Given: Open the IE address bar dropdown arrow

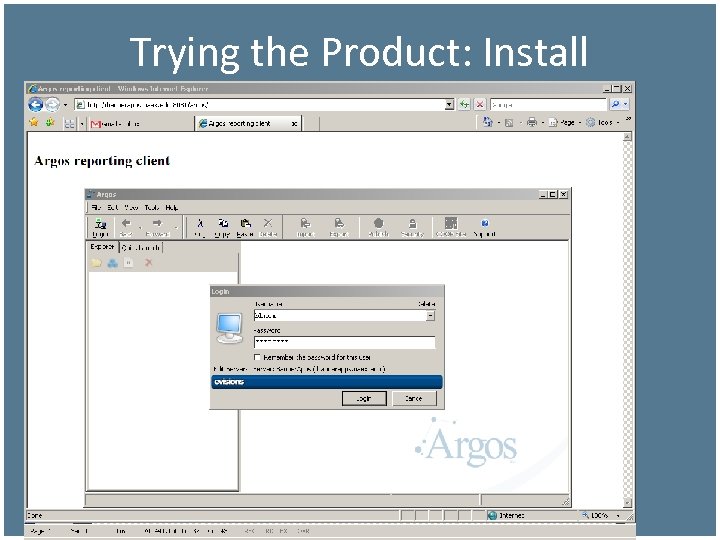Looking at the screenshot, I should click(450, 105).
